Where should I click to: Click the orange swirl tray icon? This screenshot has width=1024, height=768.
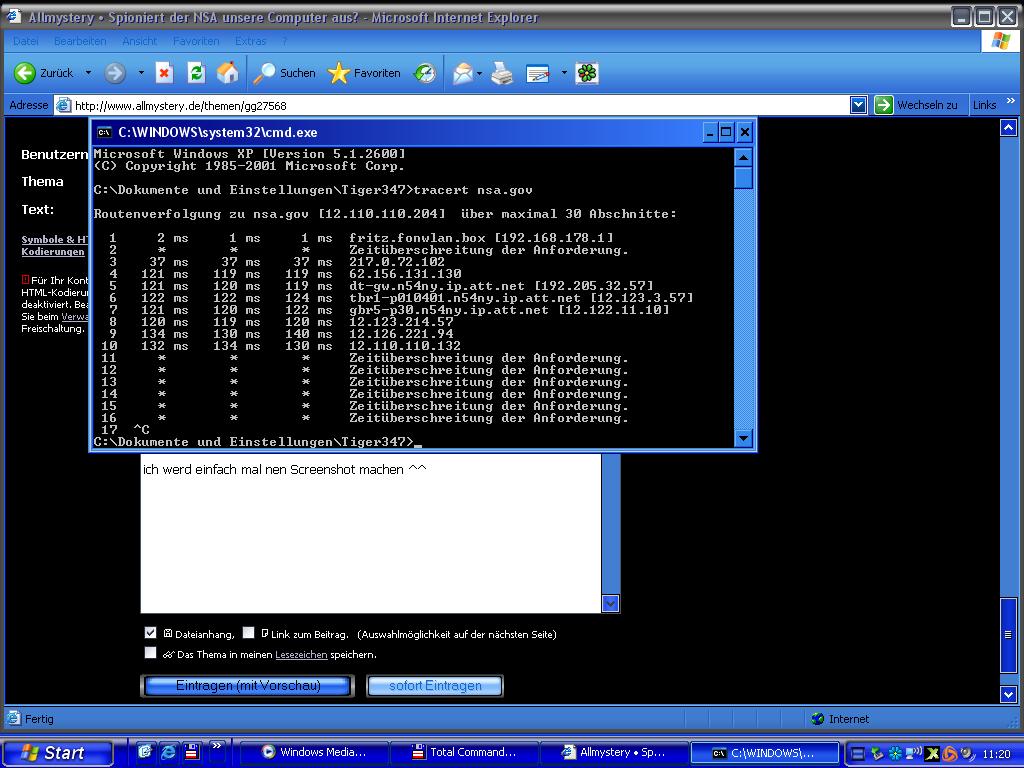click(x=950, y=754)
